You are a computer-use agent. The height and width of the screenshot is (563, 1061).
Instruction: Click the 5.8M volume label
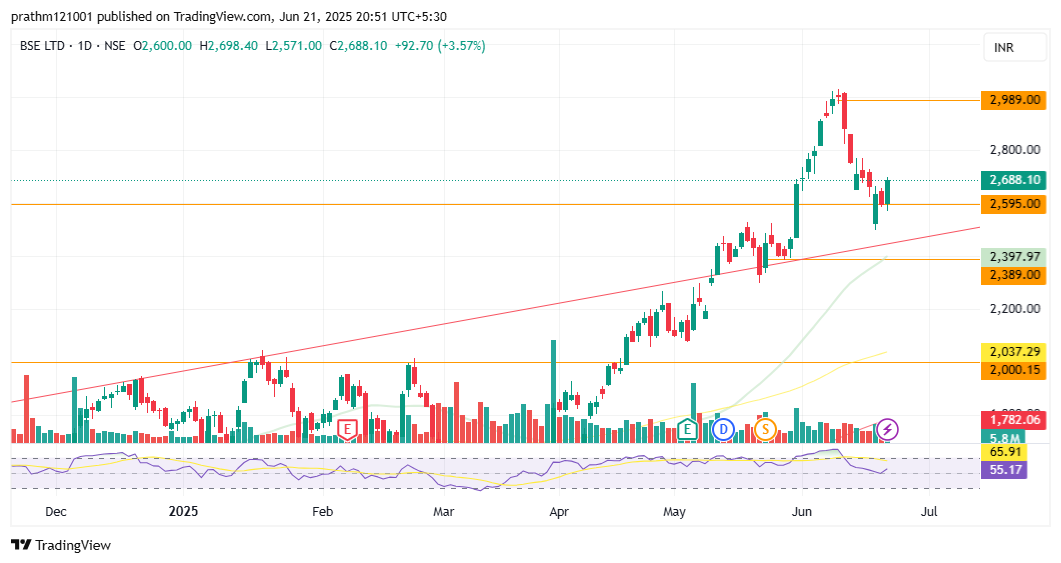[1005, 438]
